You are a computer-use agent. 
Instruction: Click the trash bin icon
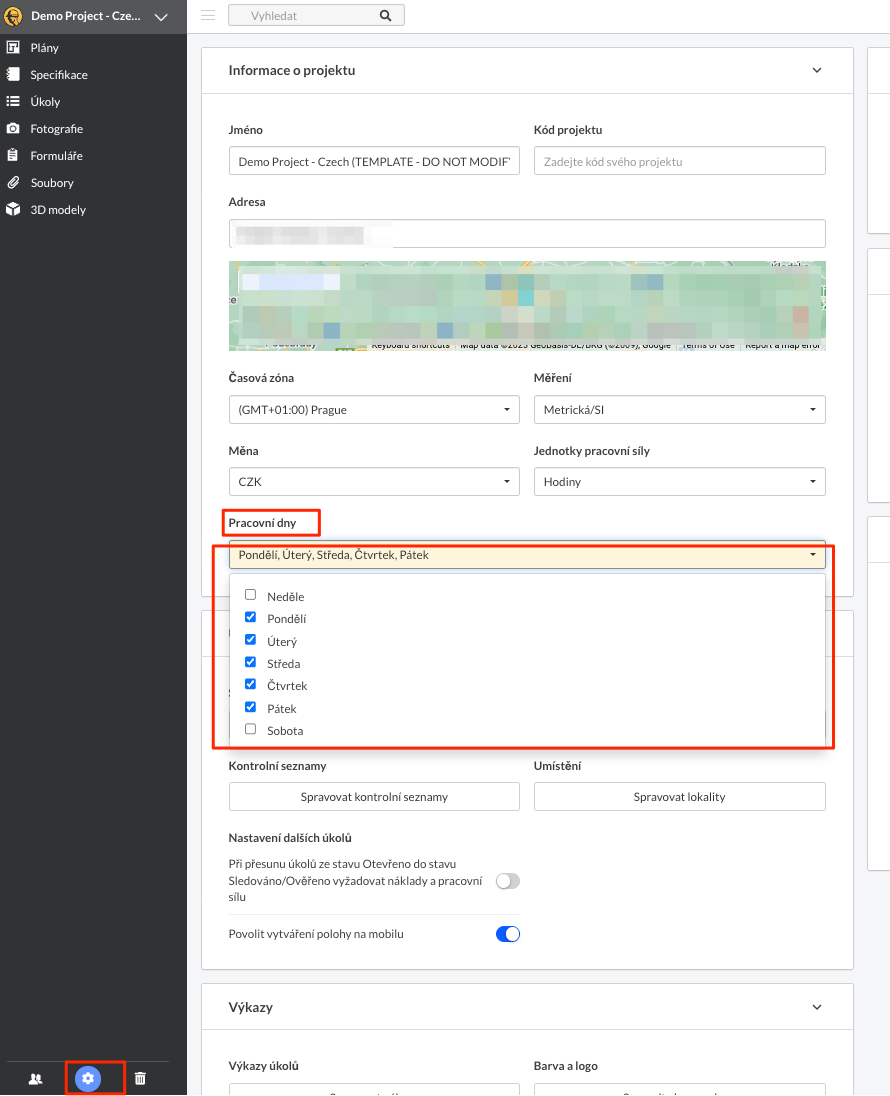click(x=141, y=1079)
